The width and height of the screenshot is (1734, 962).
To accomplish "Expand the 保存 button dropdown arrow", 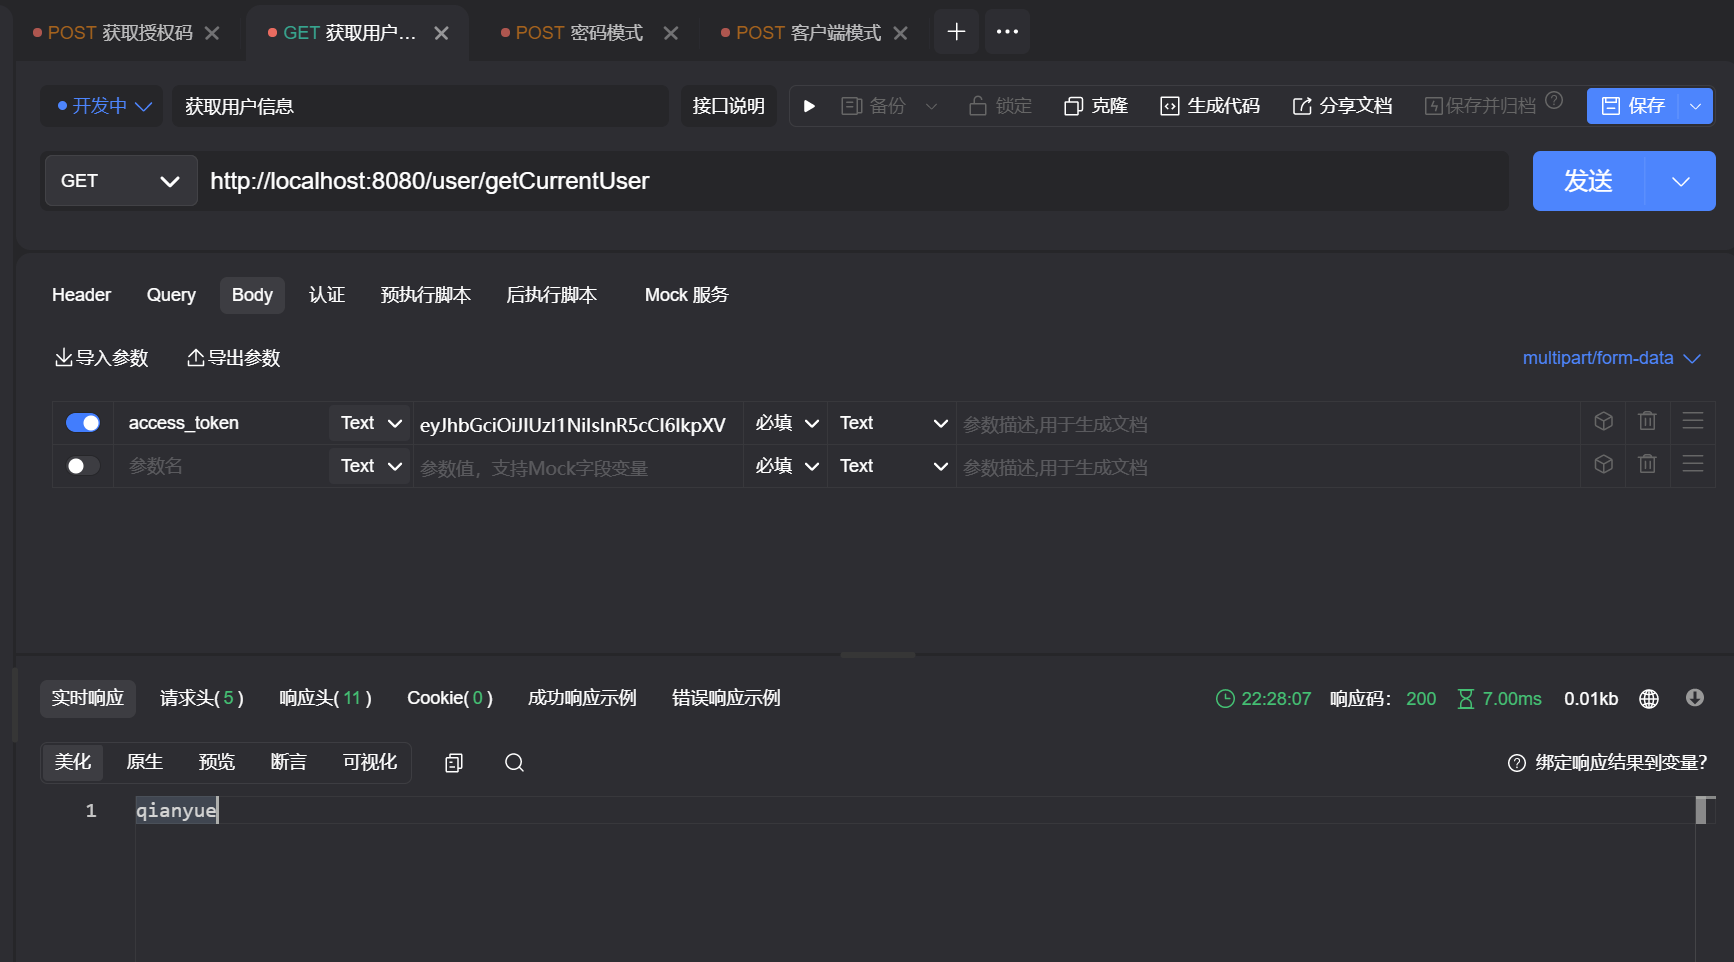I will (x=1696, y=106).
